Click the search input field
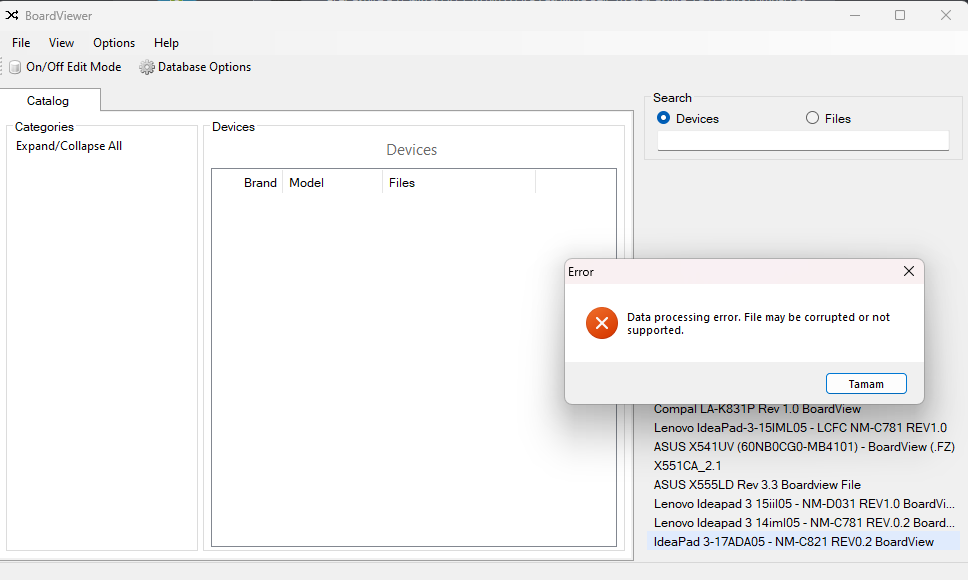968x580 pixels. pyautogui.click(x=803, y=141)
